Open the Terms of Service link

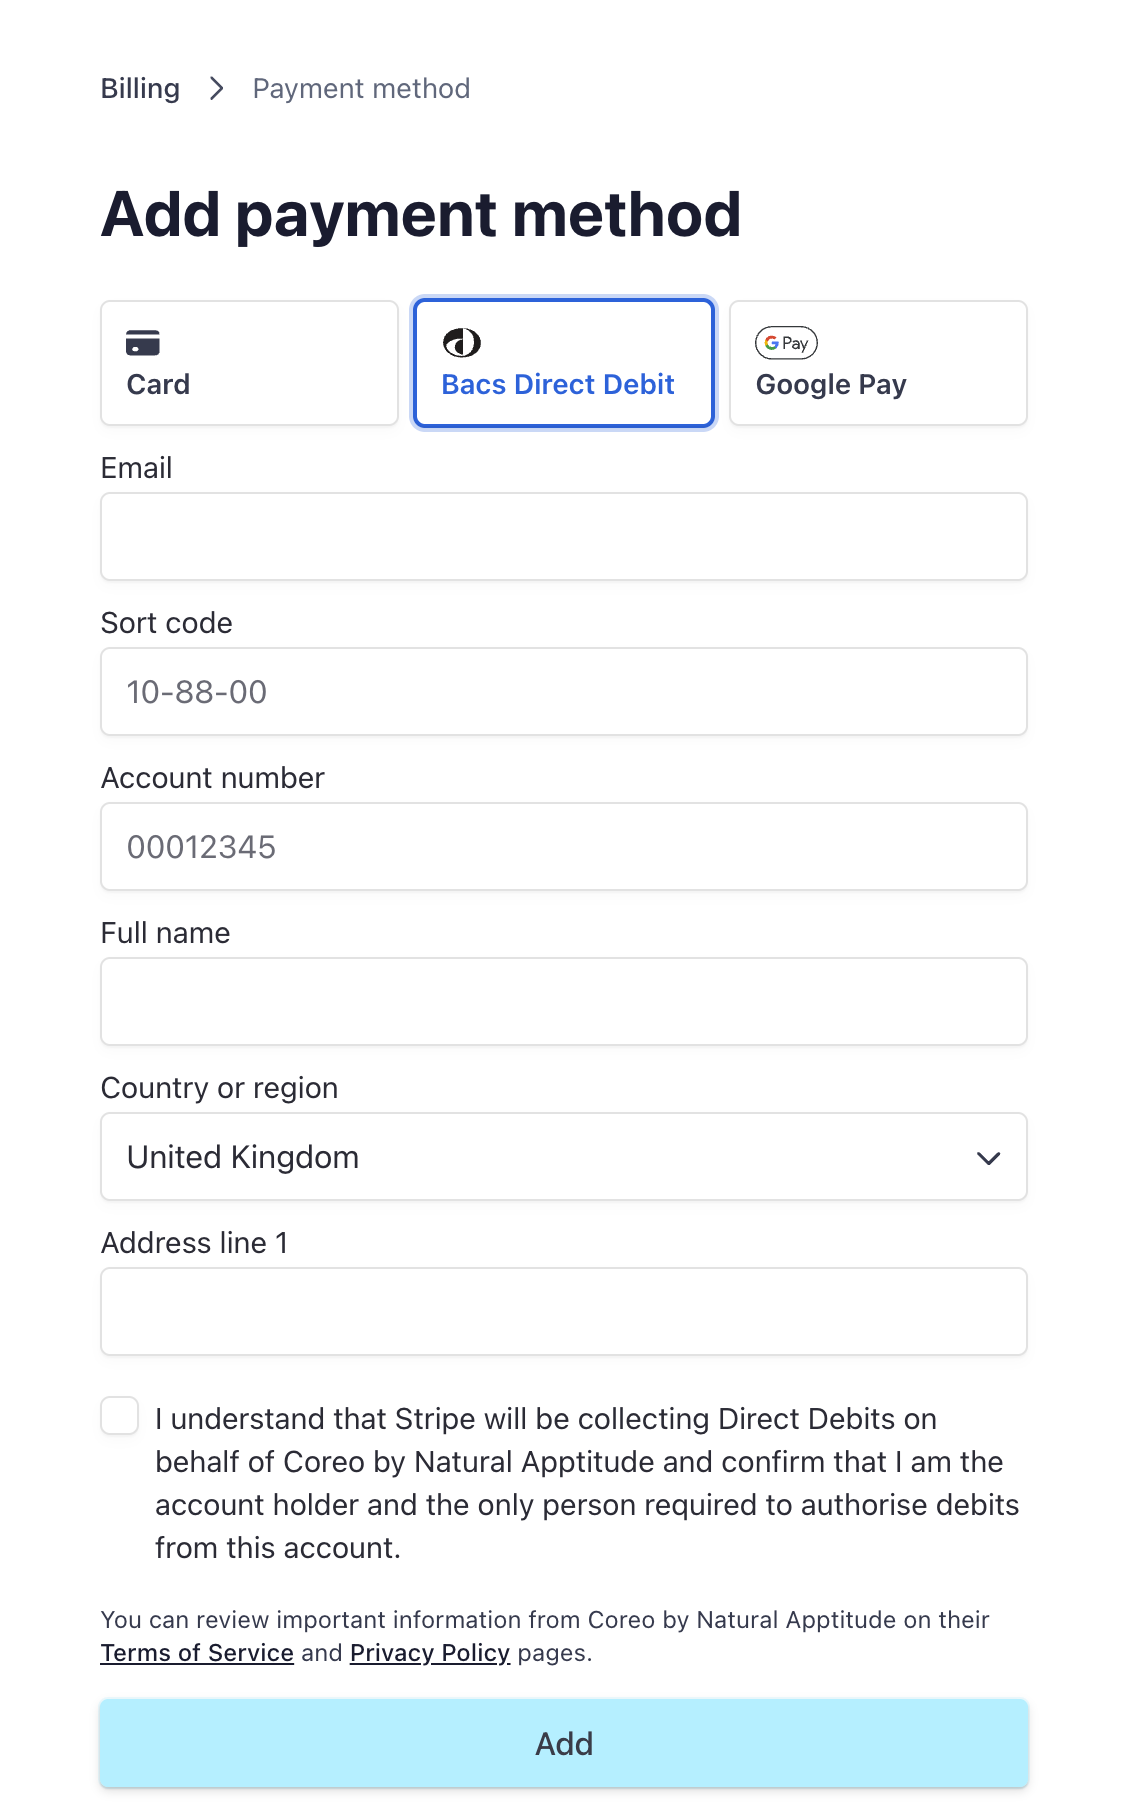(197, 1653)
